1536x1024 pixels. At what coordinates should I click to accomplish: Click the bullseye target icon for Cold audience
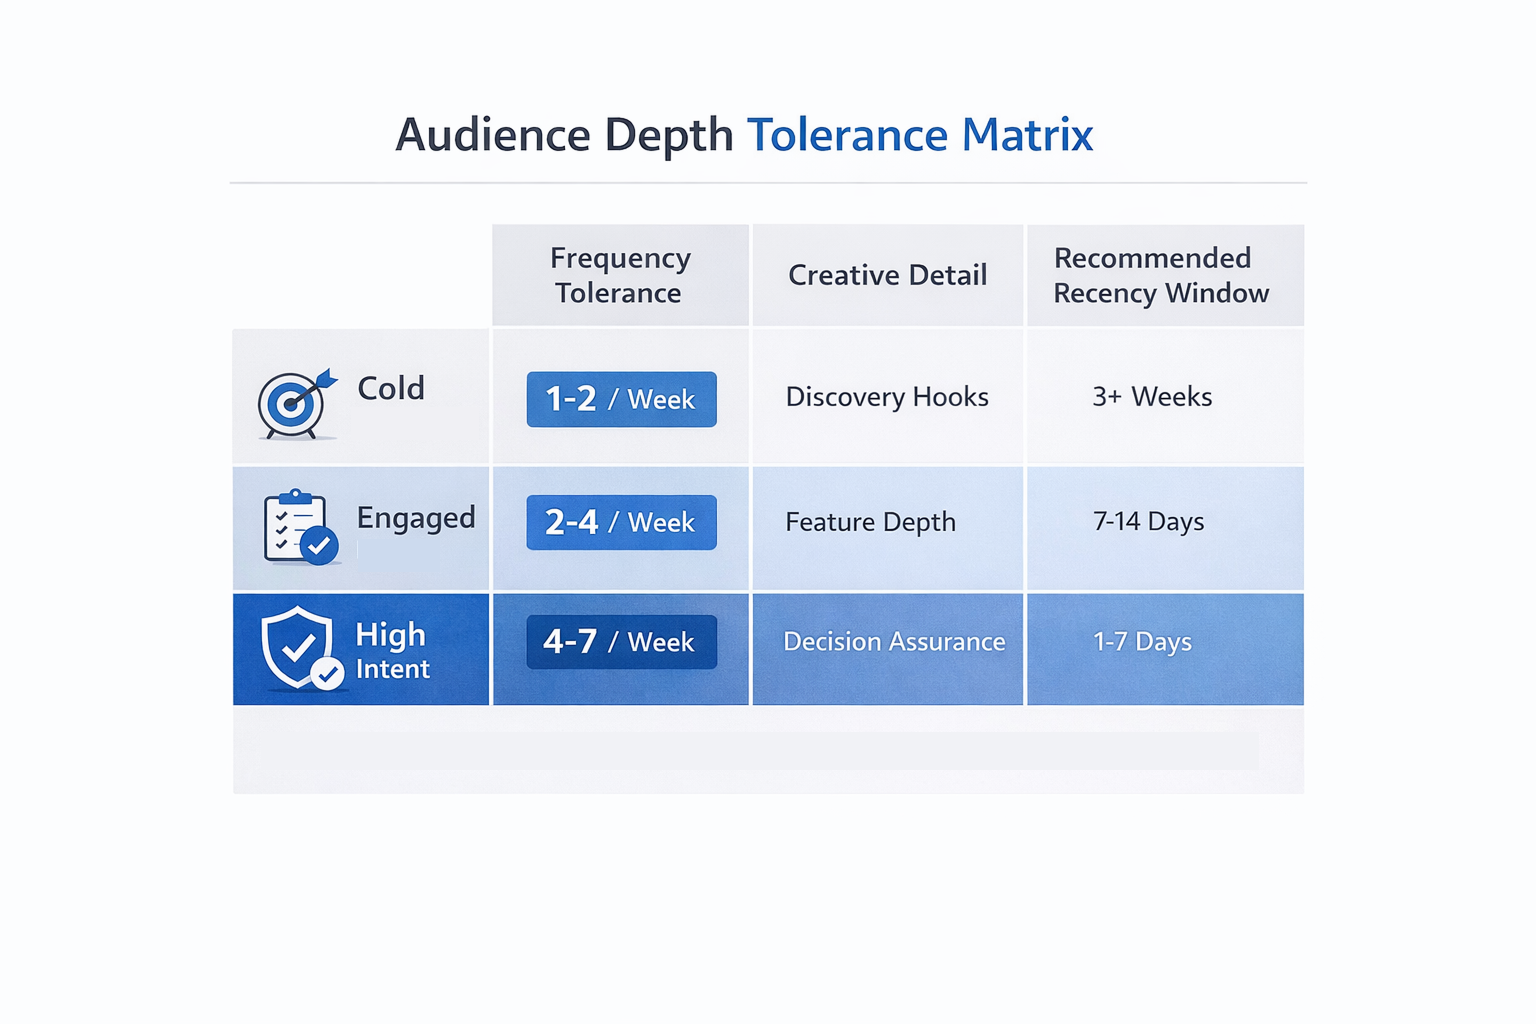pos(293,400)
